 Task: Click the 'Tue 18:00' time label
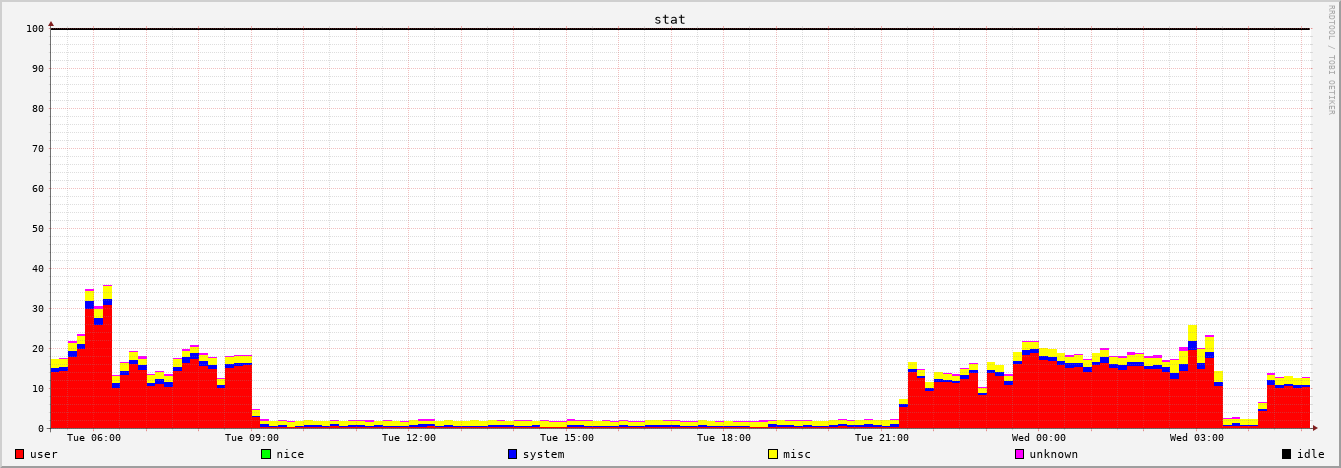(724, 438)
